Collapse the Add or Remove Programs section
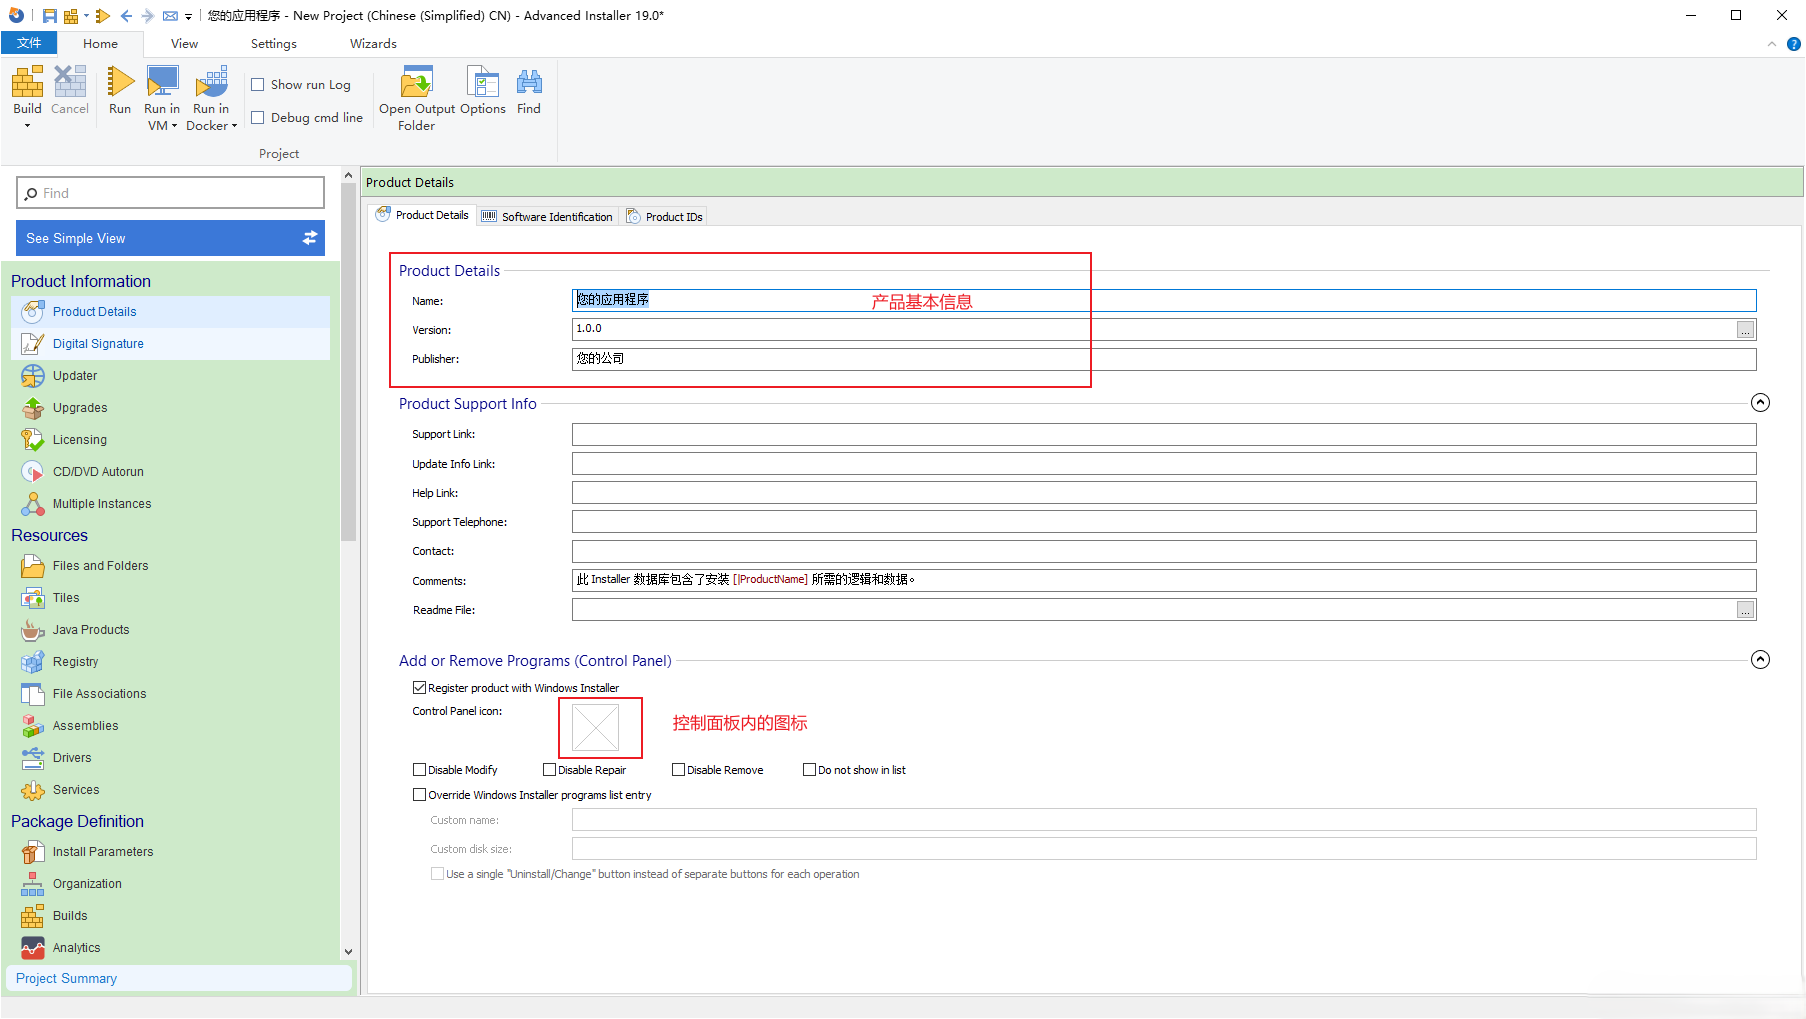Viewport: 1806px width, 1019px height. click(x=1761, y=660)
